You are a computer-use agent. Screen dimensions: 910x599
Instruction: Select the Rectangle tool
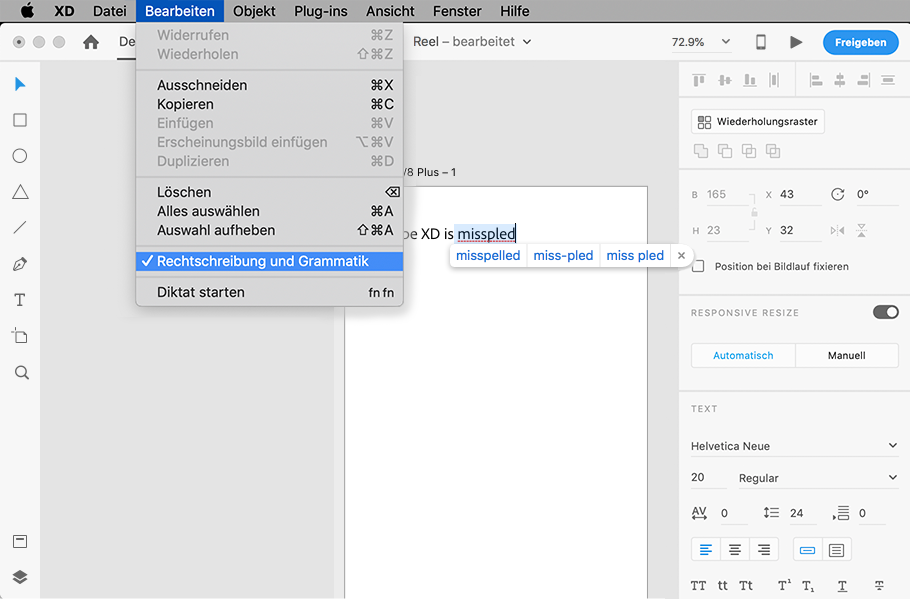click(x=19, y=120)
